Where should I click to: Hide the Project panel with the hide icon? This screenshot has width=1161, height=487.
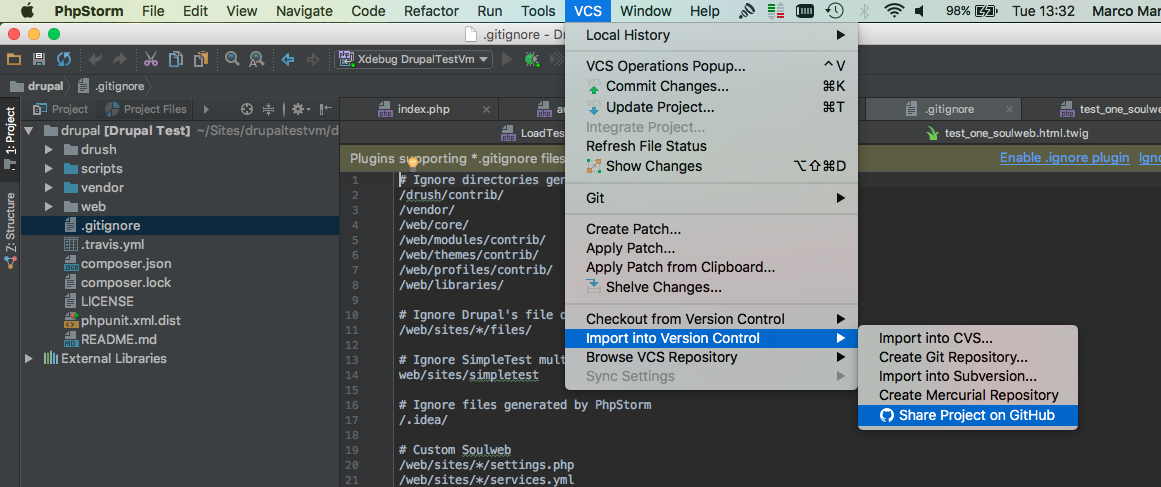(326, 109)
